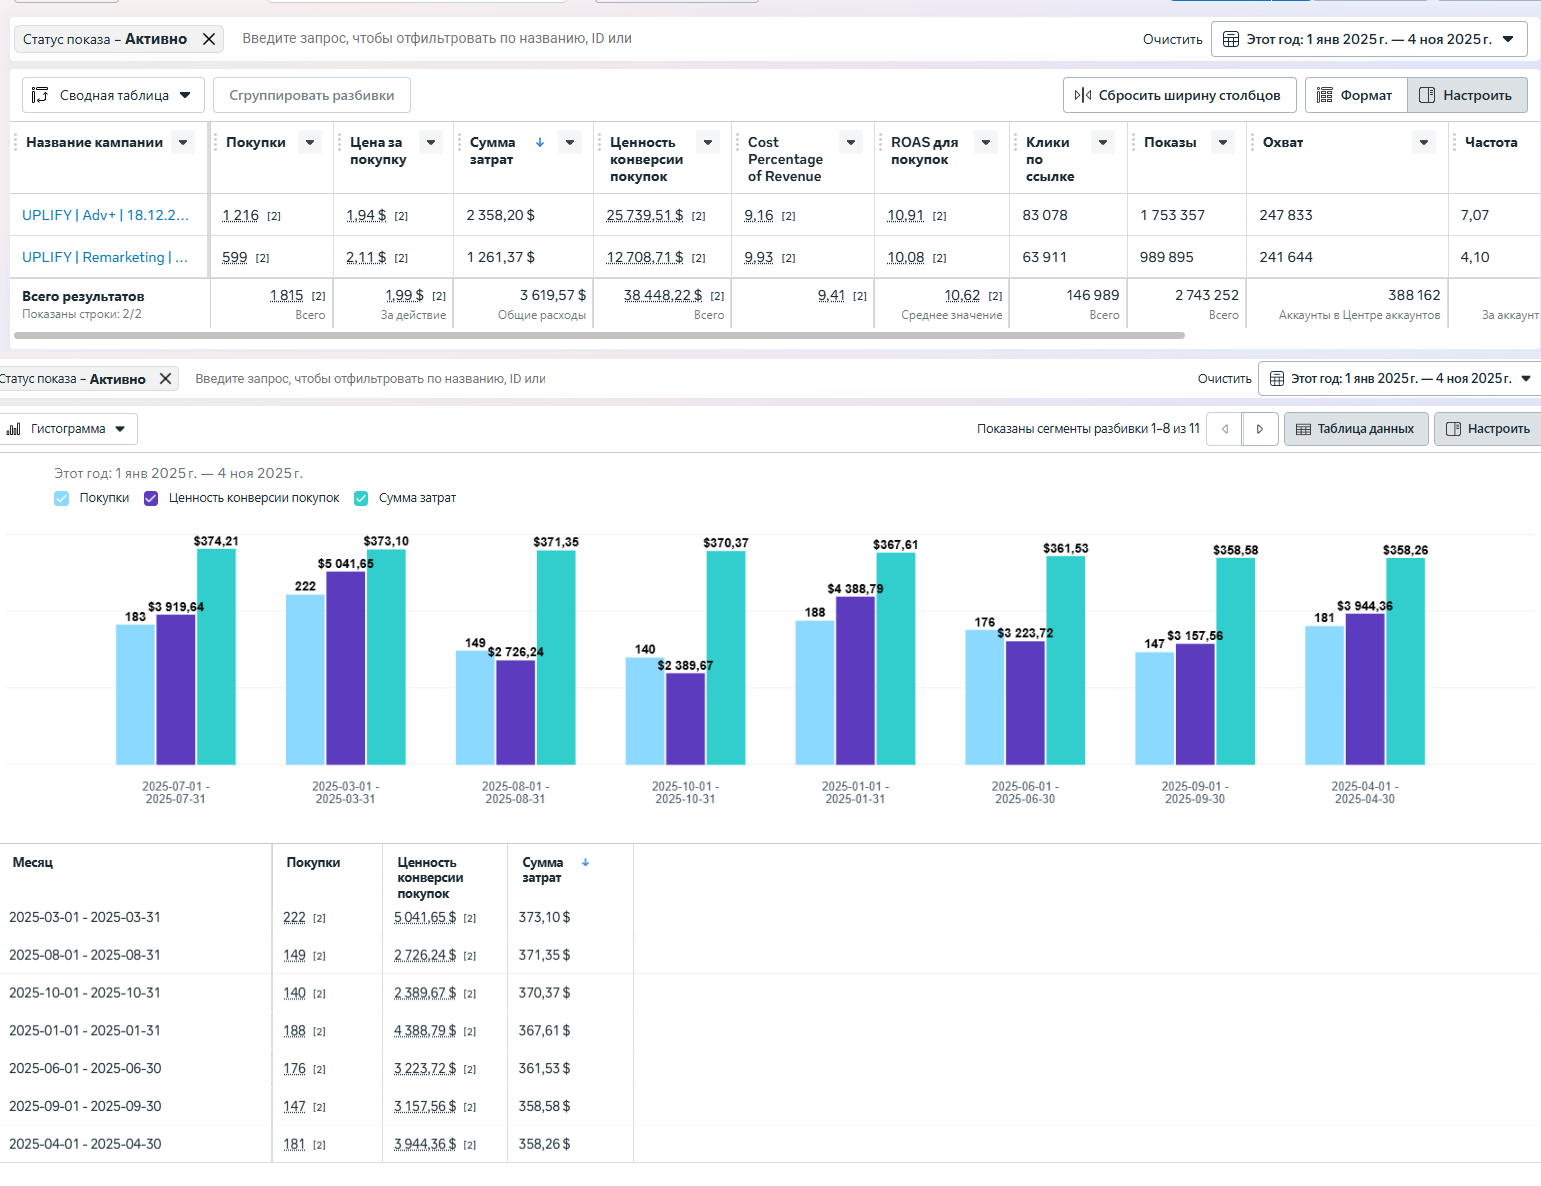This screenshot has height=1186, width=1541.
Task: Click row '2025-01-01 - 2025-01-31' in data table
Action: click(316, 1031)
